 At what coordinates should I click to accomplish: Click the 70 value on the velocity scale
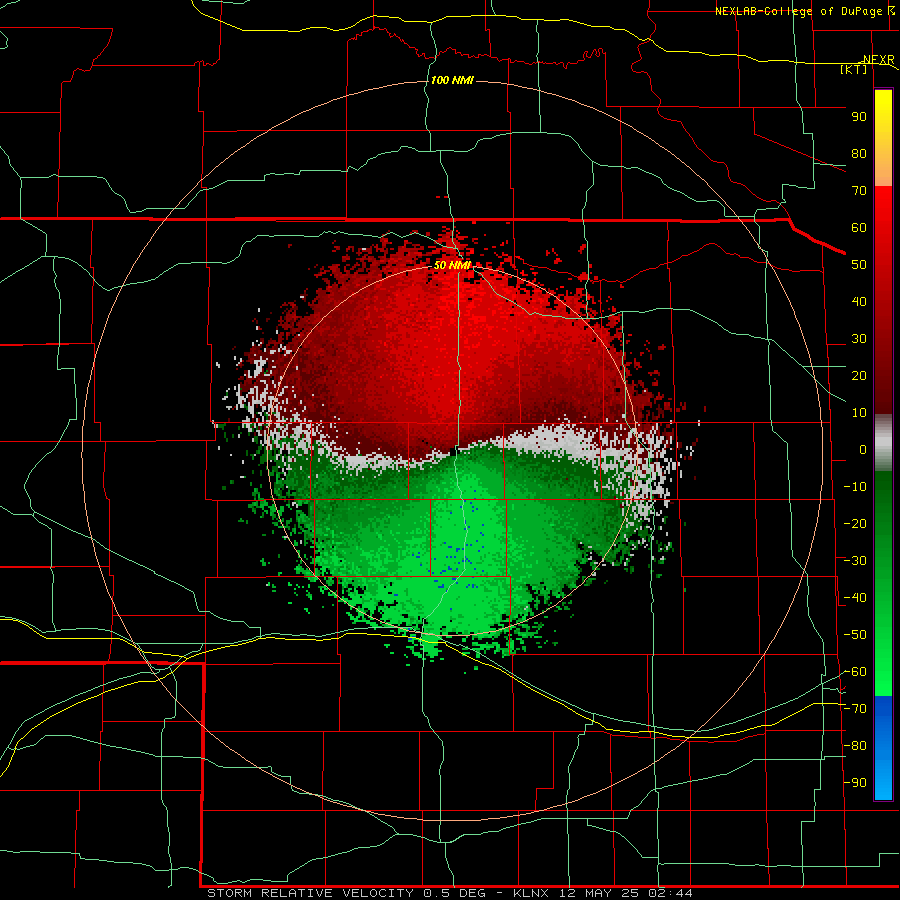(x=859, y=191)
